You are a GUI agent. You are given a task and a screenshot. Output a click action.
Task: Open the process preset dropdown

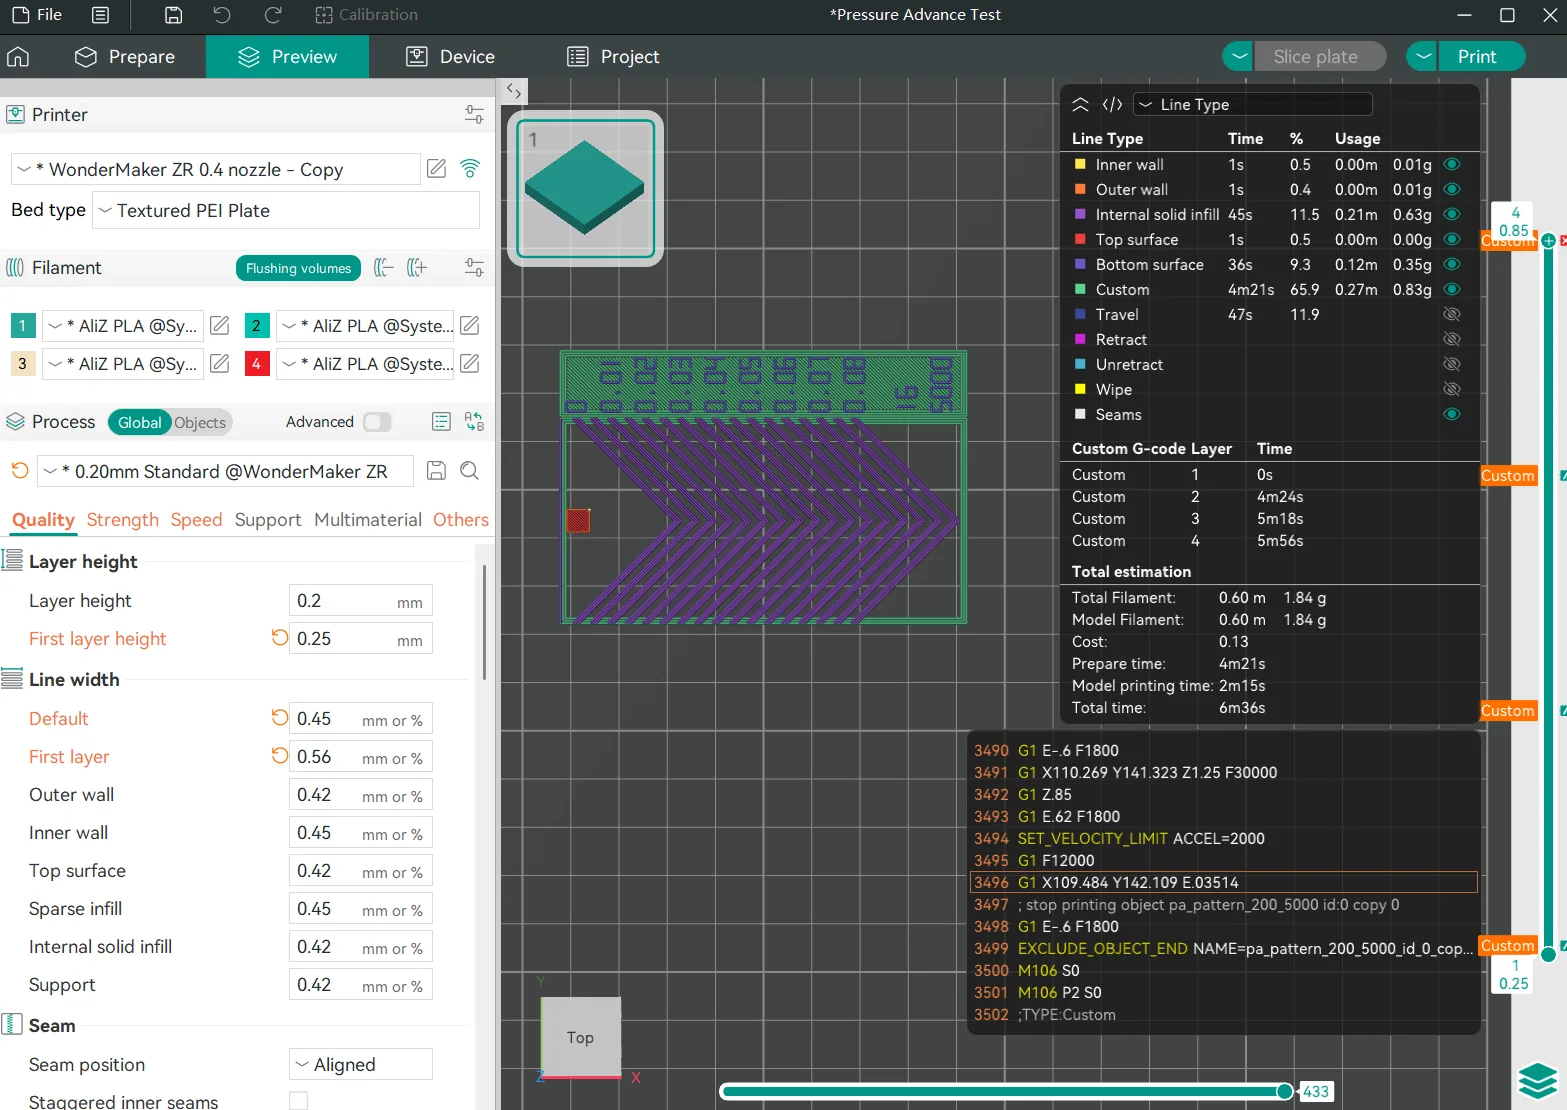coord(225,471)
